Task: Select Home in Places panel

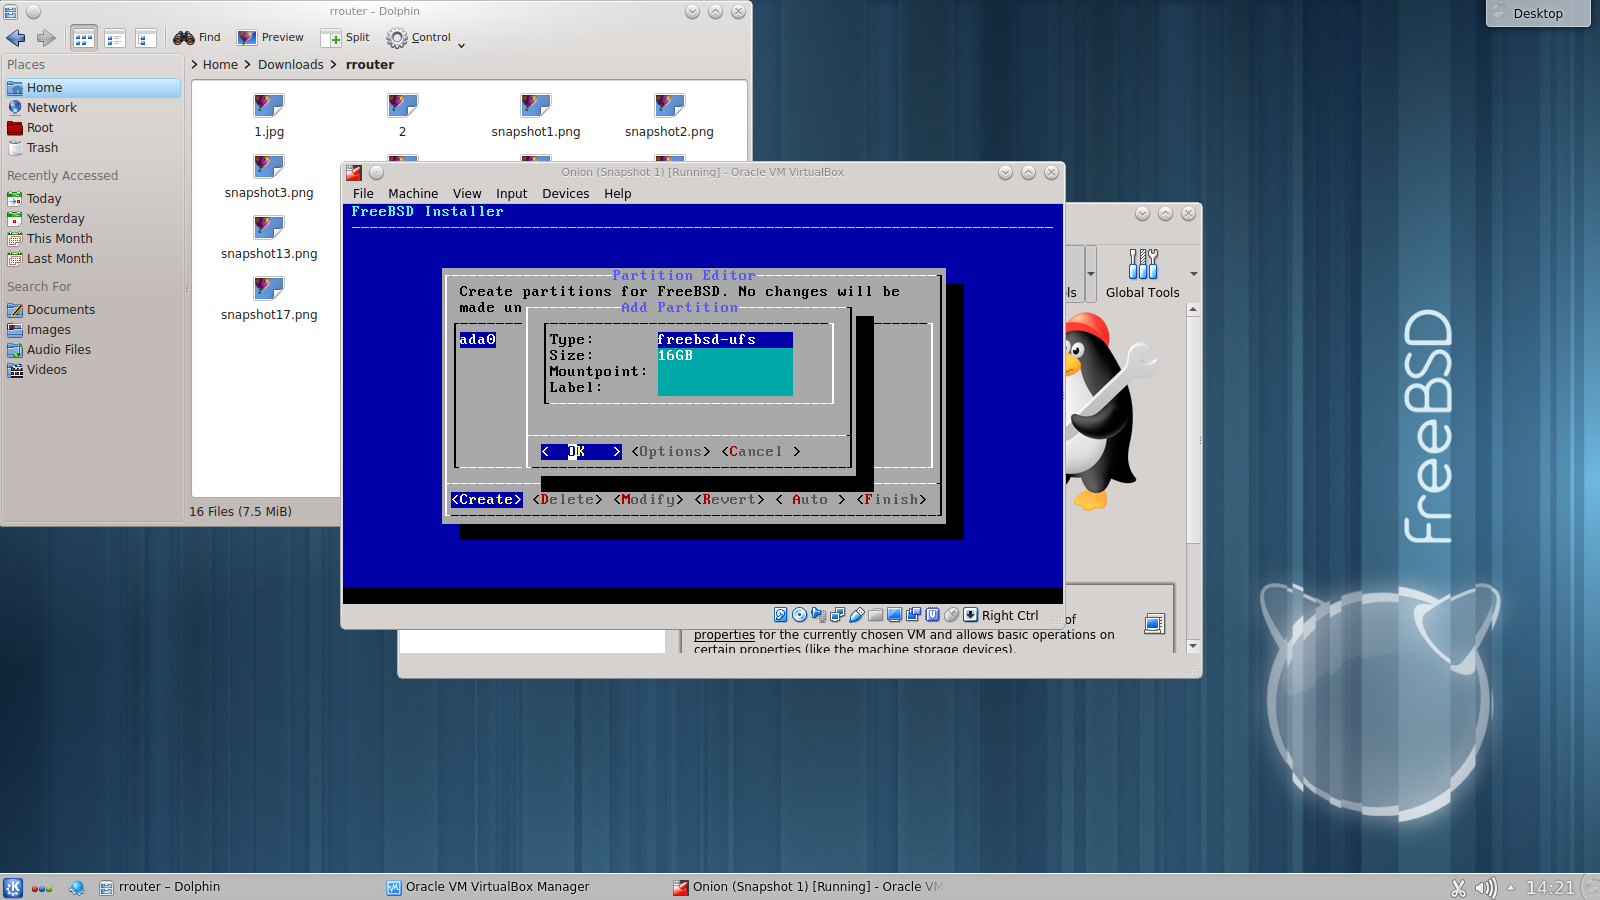Action: tap(92, 88)
